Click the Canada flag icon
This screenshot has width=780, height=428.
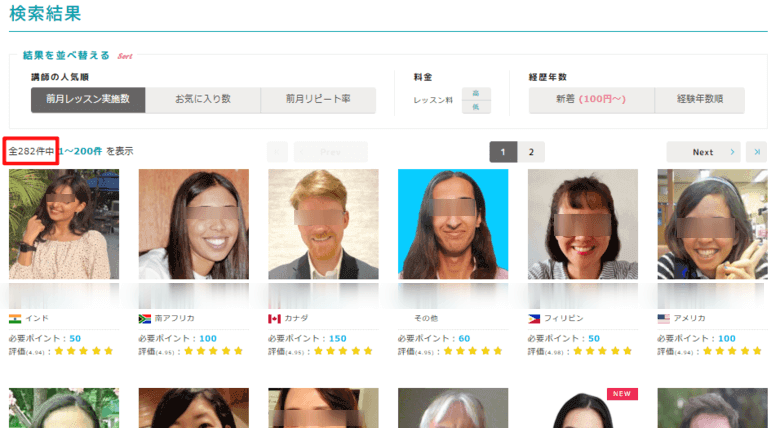274,318
